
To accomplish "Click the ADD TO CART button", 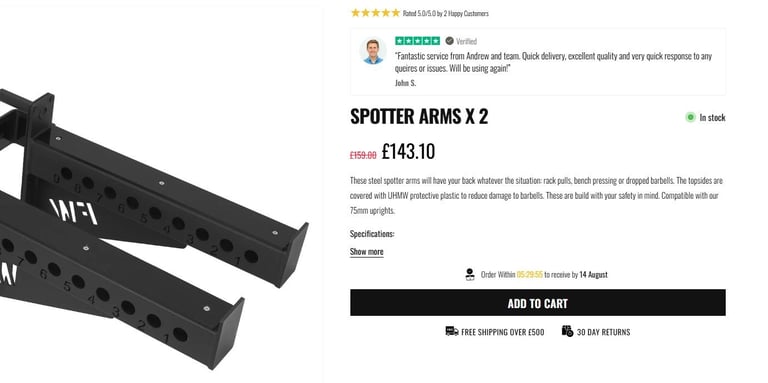I will (x=537, y=303).
